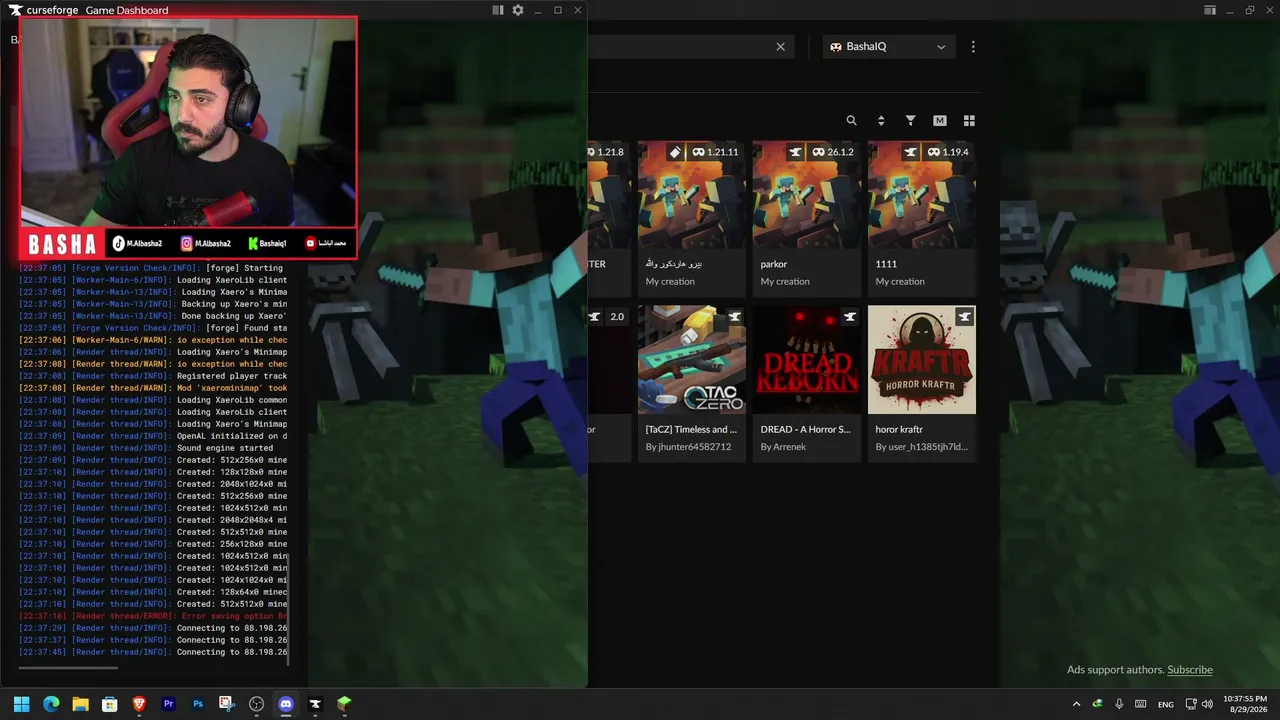
Task: Click the '1111' modpack title
Action: pyautogui.click(x=886, y=264)
